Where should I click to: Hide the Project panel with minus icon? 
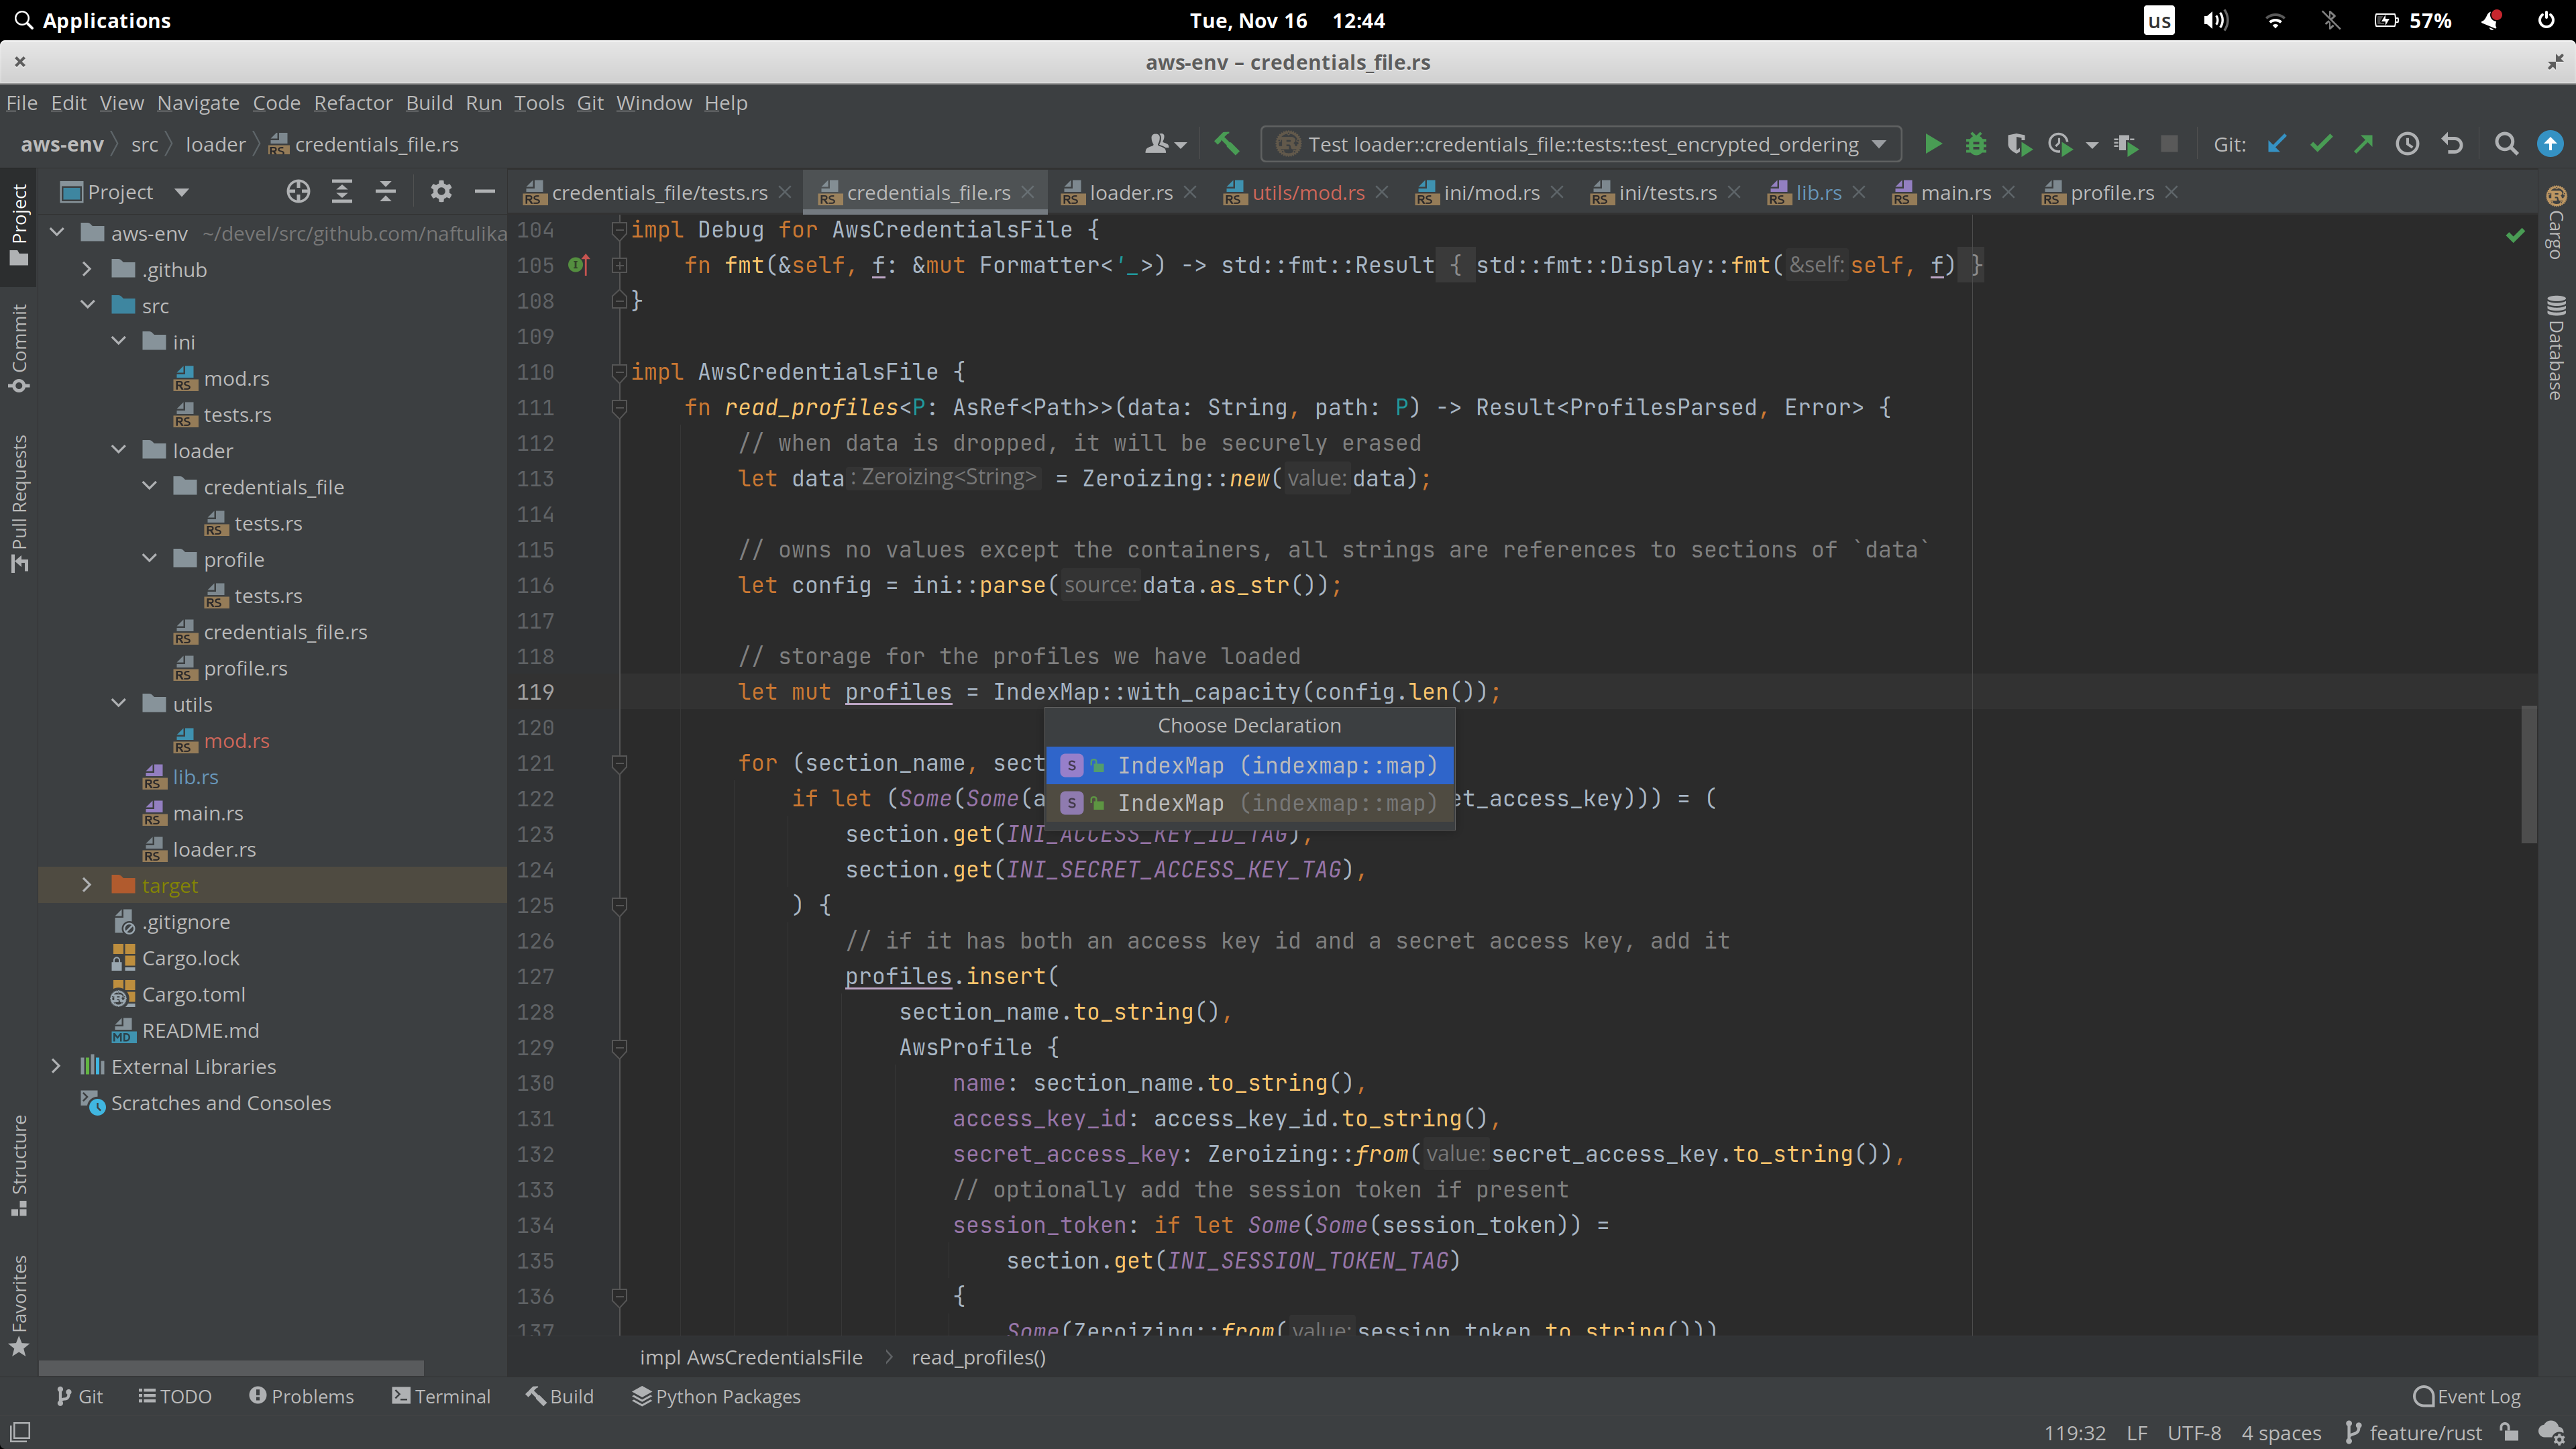[x=485, y=192]
